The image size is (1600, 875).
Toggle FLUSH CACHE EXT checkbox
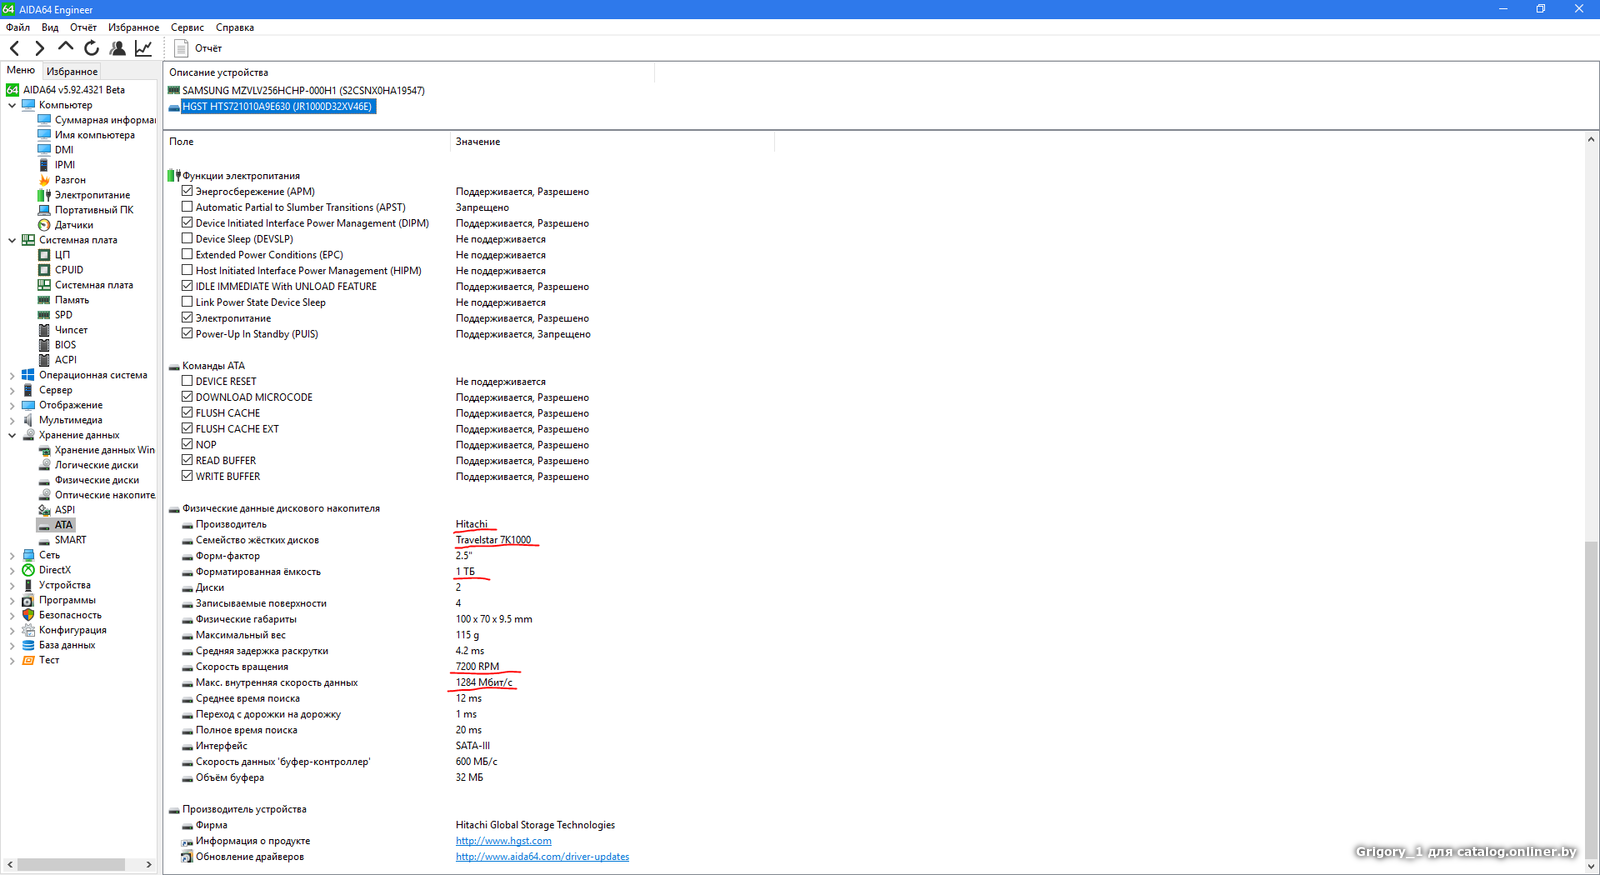pyautogui.click(x=187, y=429)
